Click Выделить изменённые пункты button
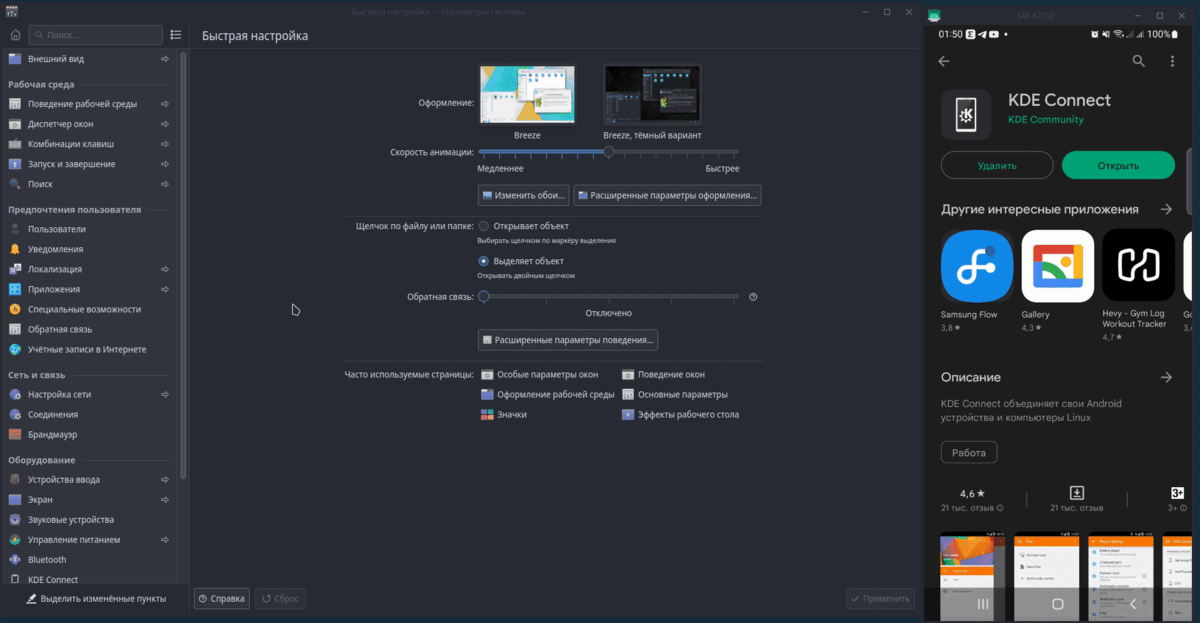The image size is (1200, 623). 96,599
